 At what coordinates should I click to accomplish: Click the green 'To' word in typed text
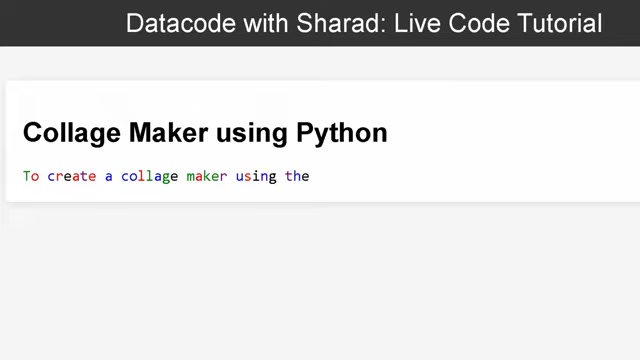pos(31,176)
